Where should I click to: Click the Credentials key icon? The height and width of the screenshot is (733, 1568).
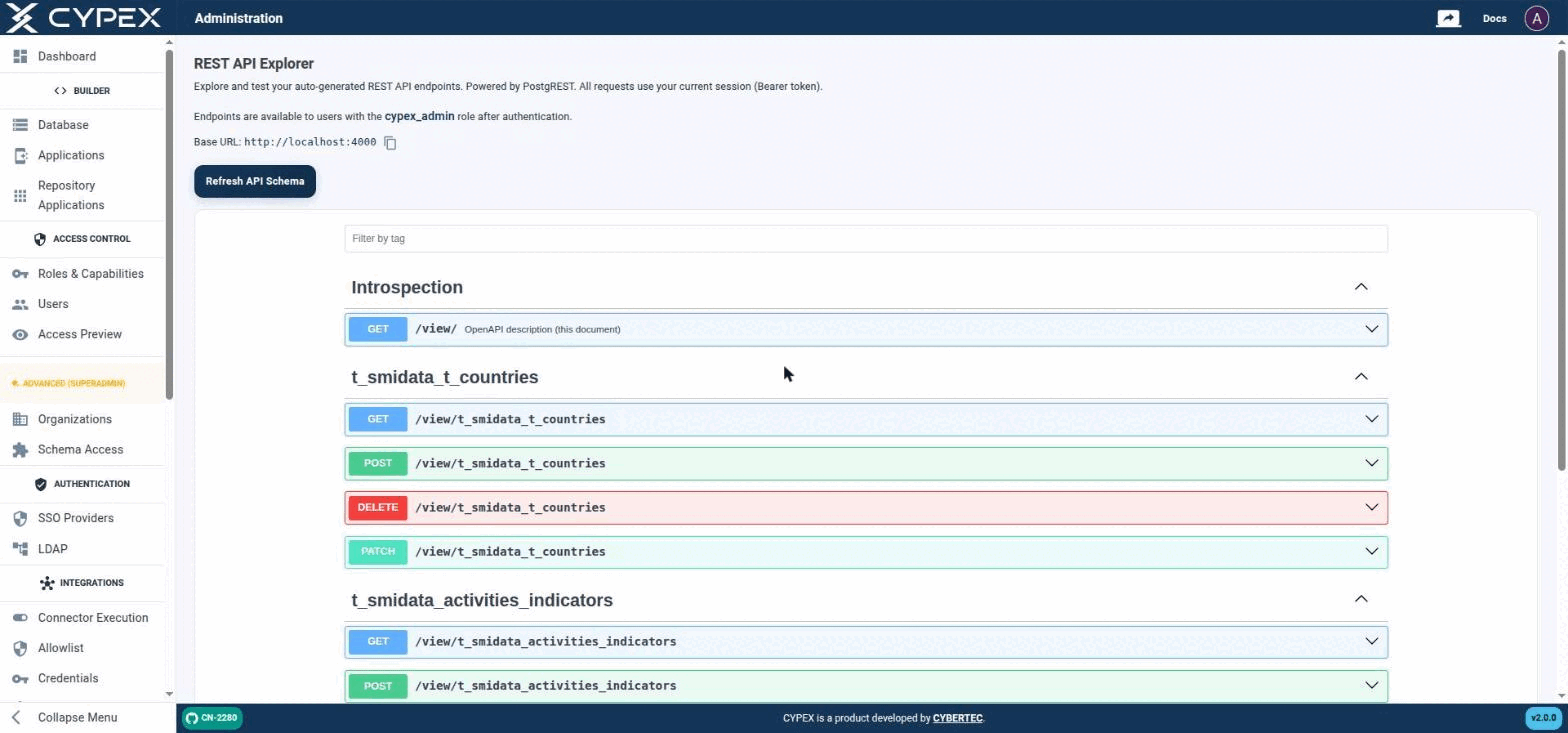pyautogui.click(x=20, y=678)
